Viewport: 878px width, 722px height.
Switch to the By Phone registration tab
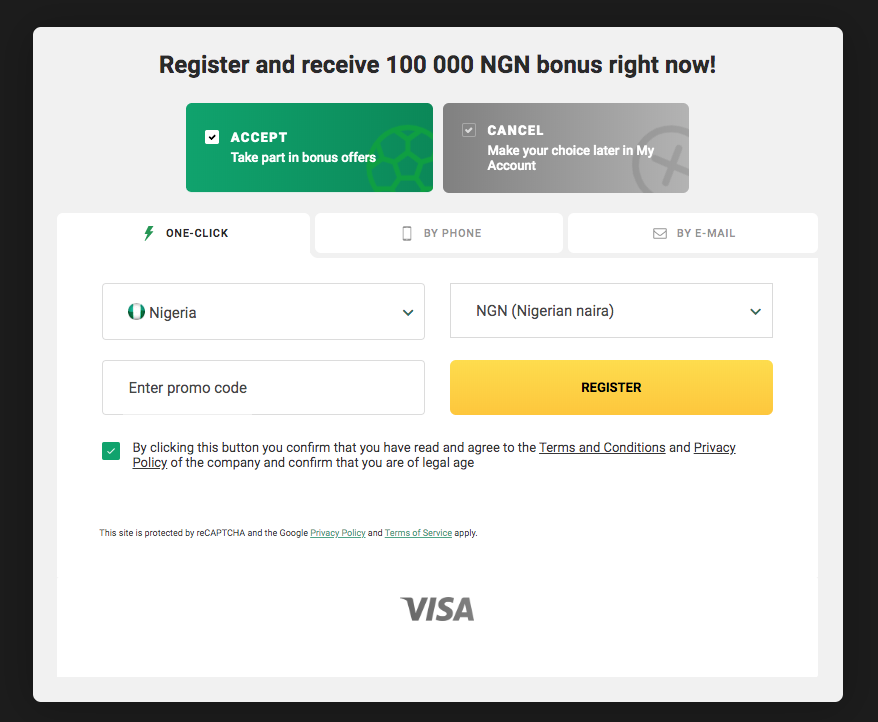pyautogui.click(x=438, y=233)
